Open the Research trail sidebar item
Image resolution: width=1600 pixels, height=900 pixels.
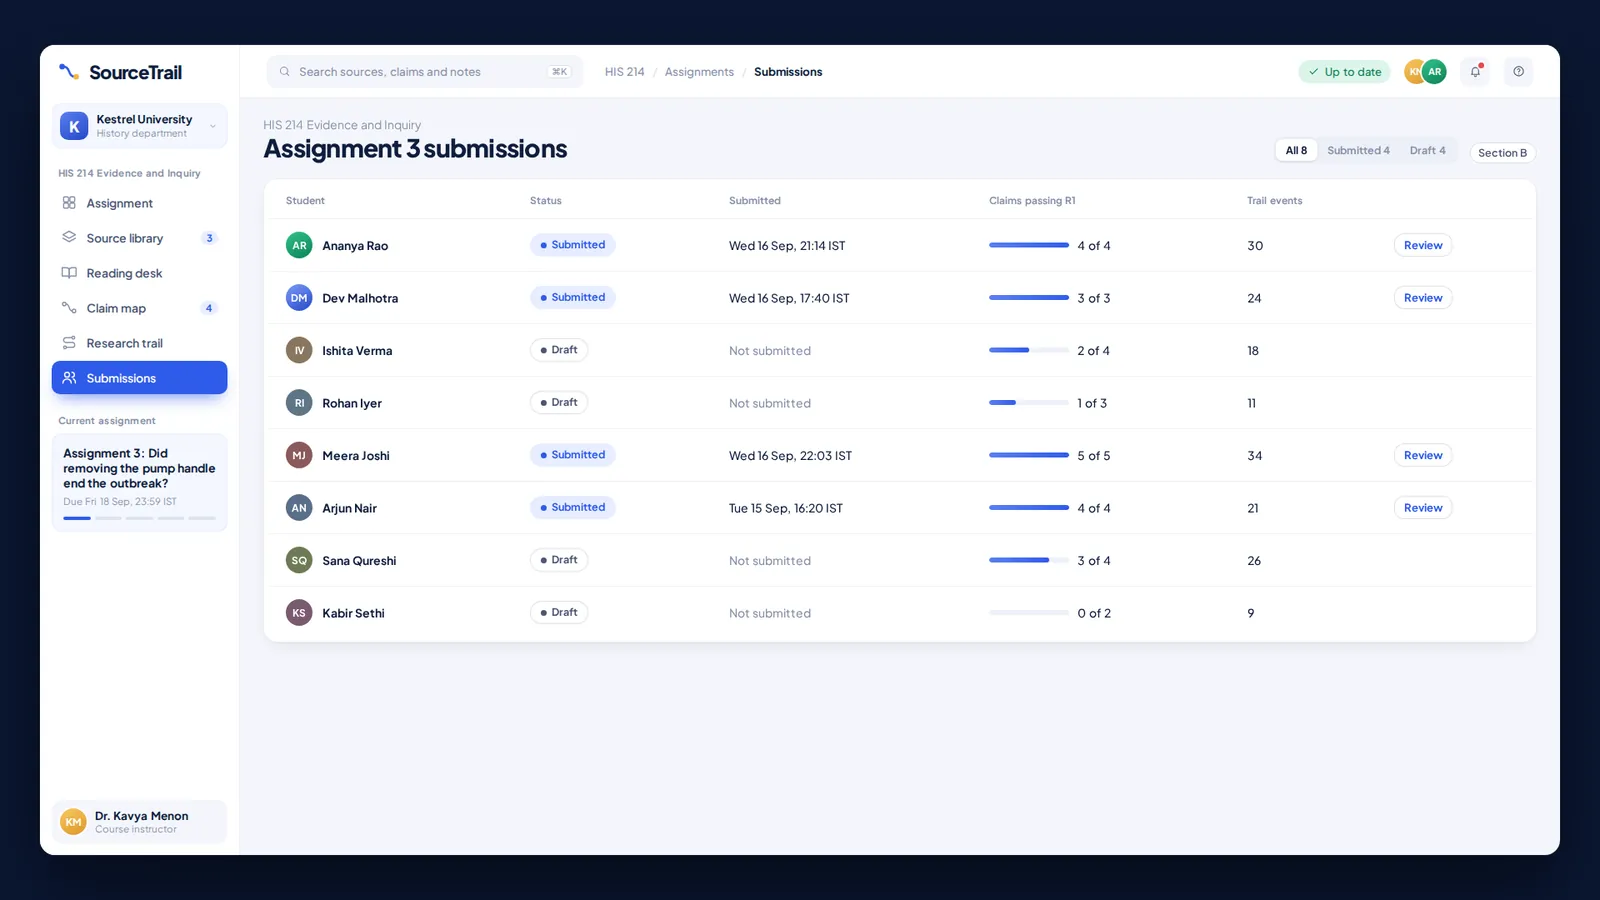pyautogui.click(x=139, y=343)
